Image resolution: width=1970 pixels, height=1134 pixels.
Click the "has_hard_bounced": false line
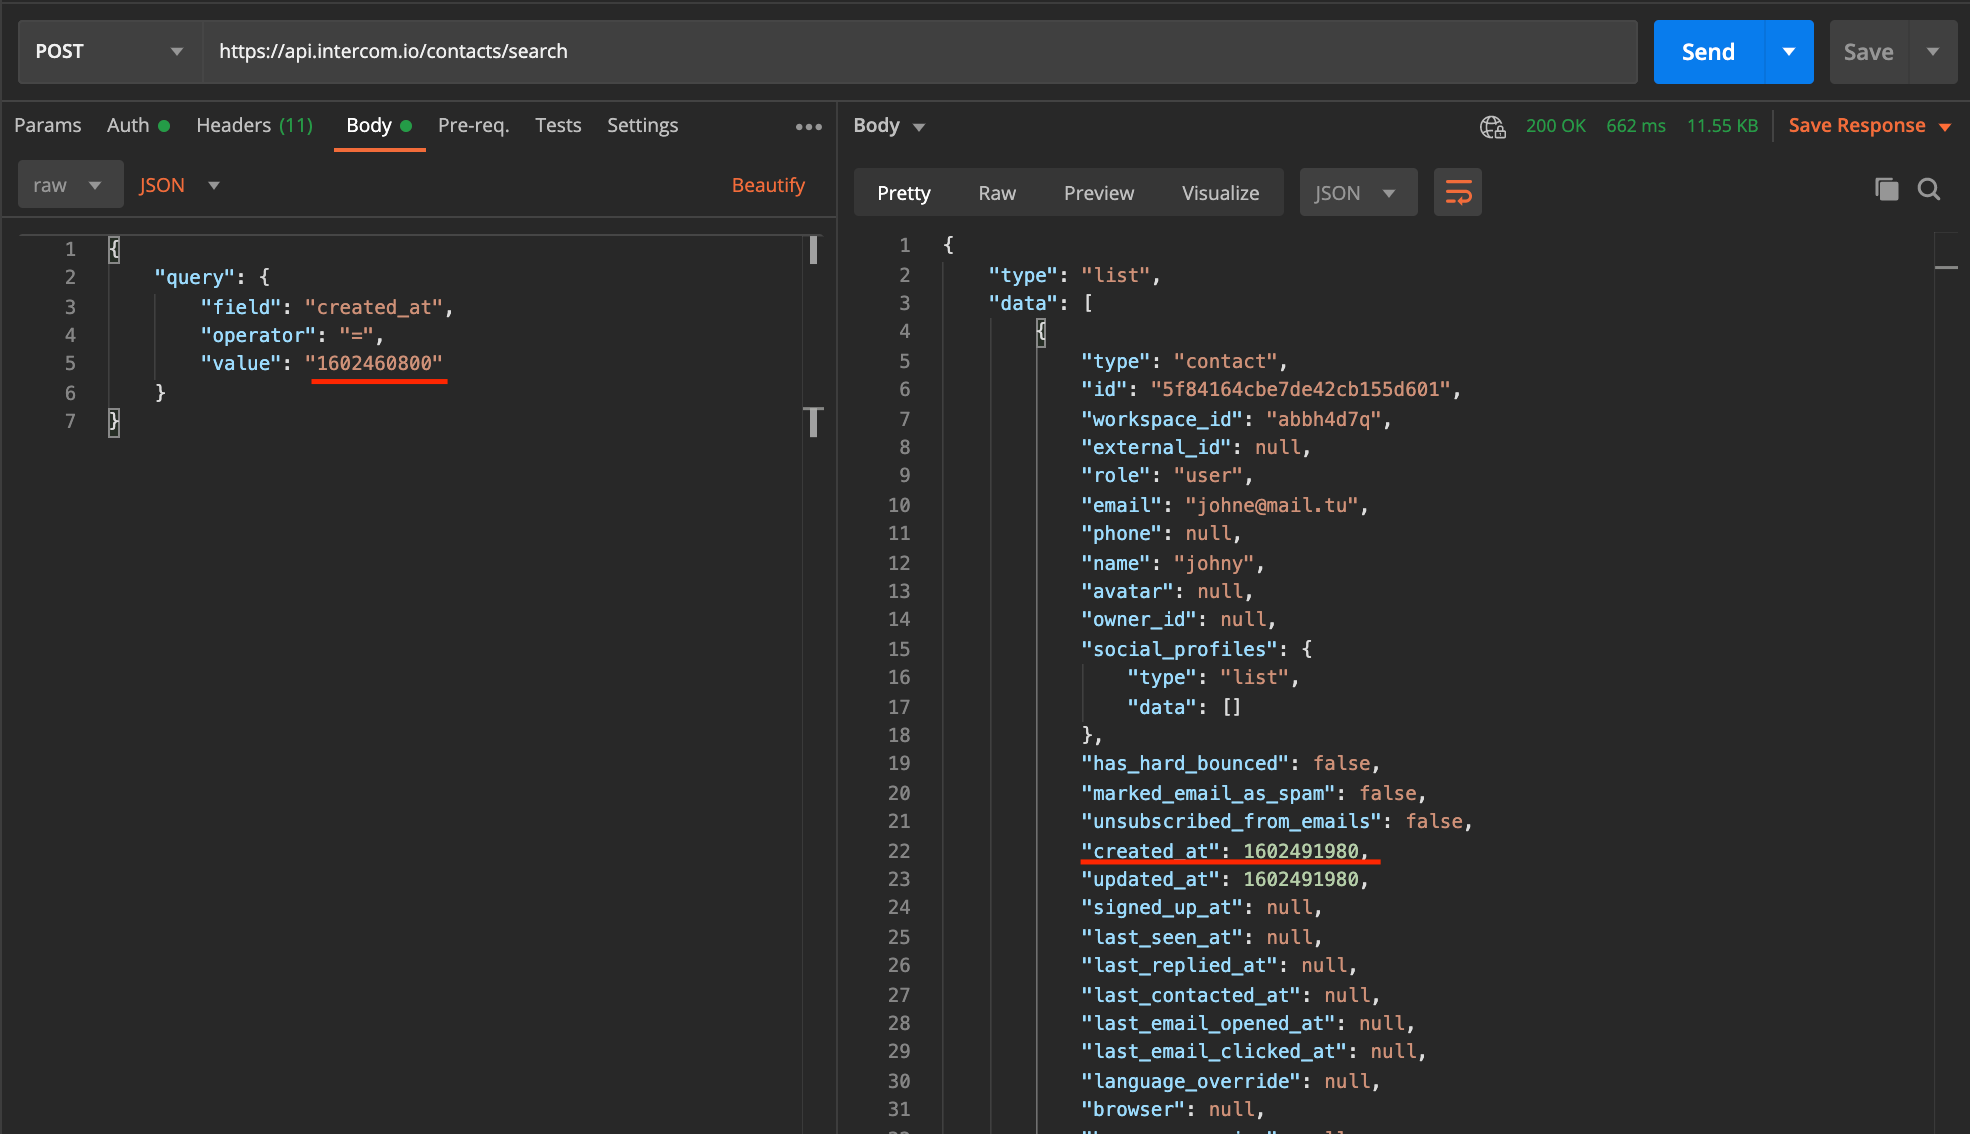(1231, 764)
